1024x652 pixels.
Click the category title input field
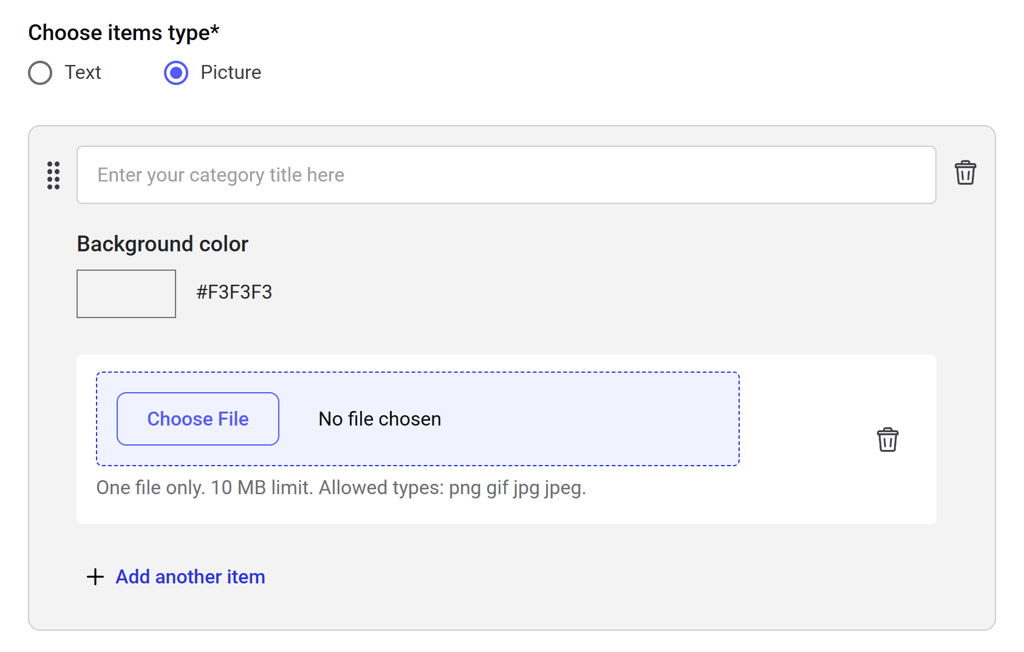click(x=506, y=175)
